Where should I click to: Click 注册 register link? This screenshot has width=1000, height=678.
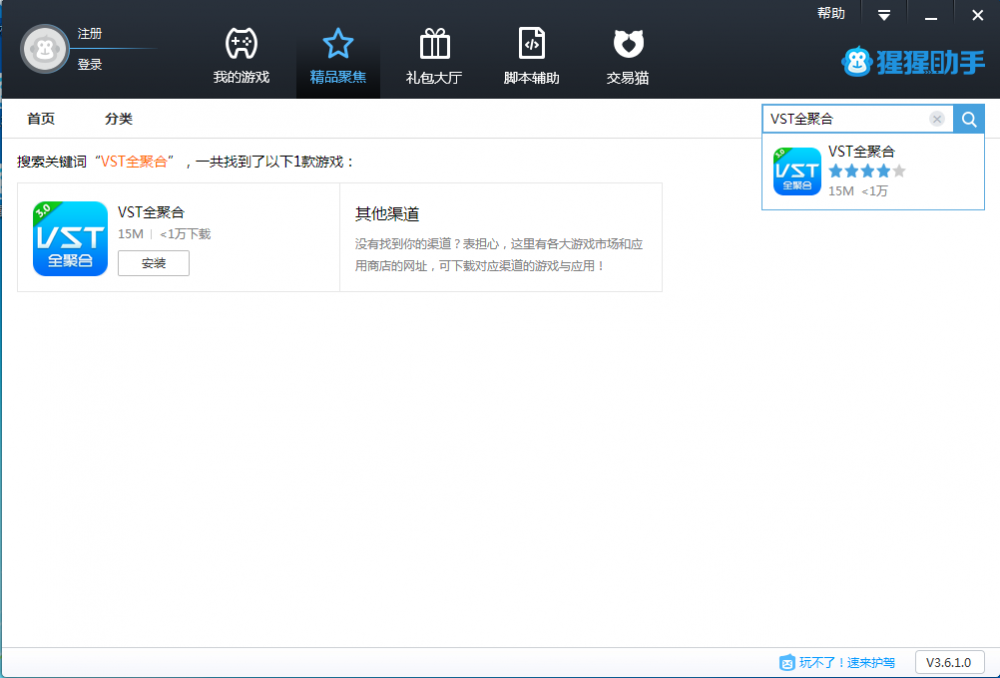point(90,34)
